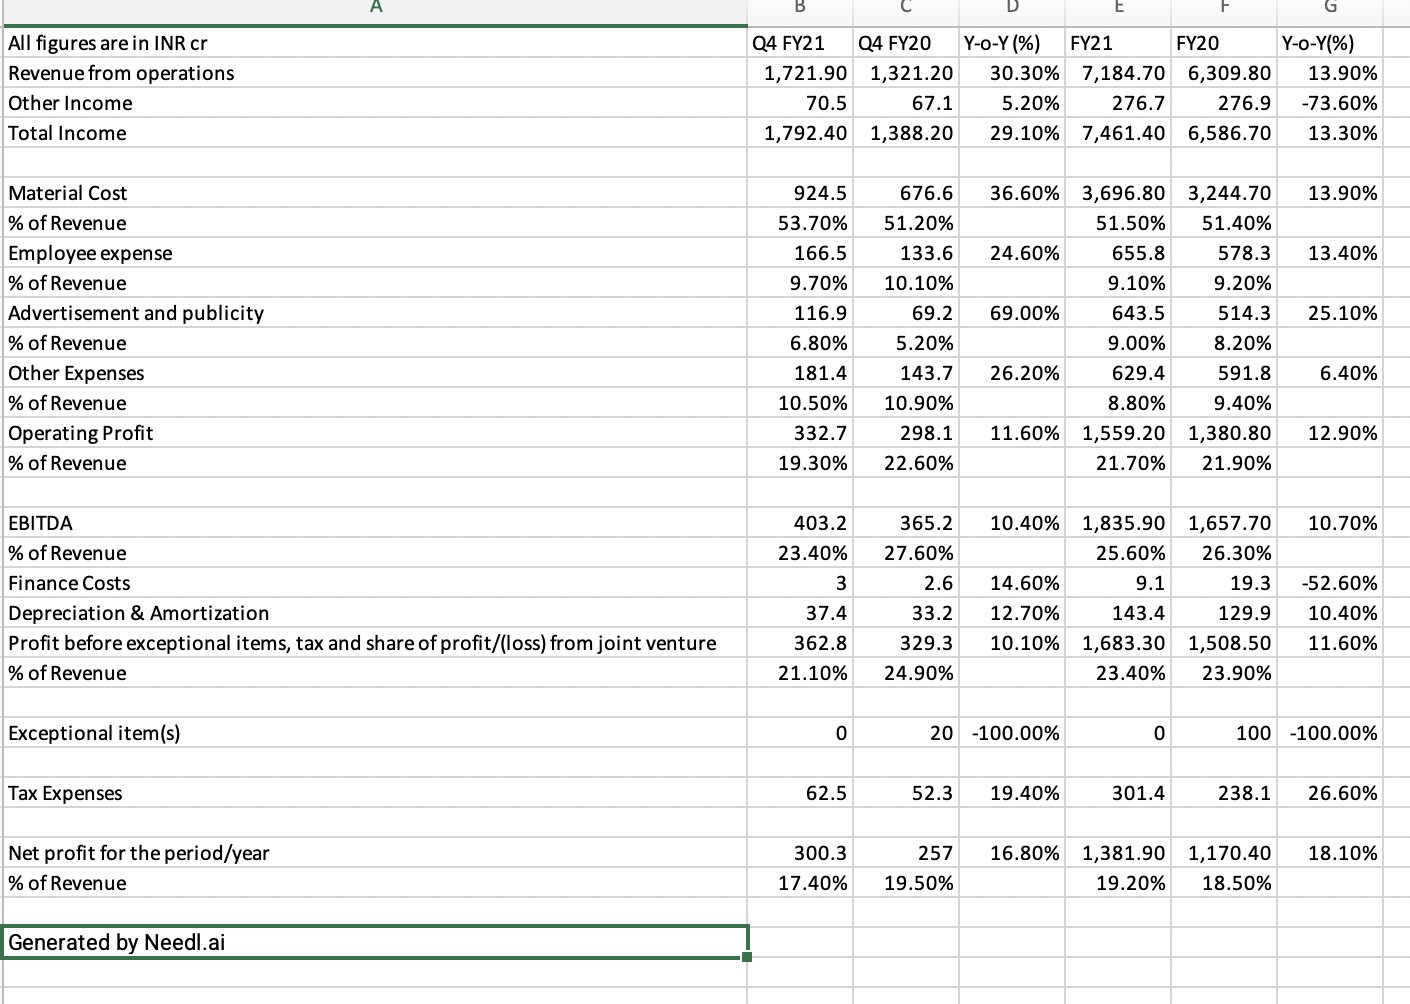
Task: Click the 'Depreciation & Amortization' label cell
Action: click(x=374, y=613)
